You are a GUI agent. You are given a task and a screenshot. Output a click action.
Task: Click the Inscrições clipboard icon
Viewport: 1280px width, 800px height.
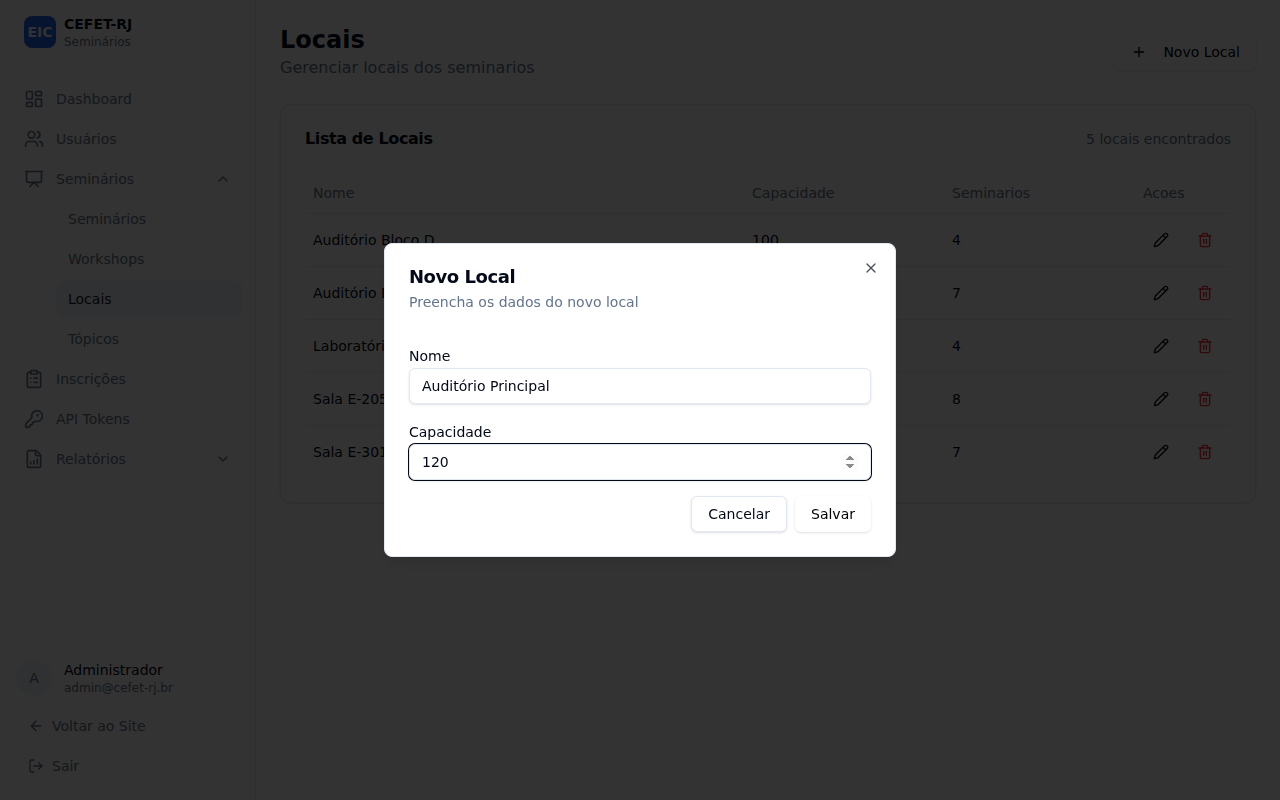[x=34, y=379]
